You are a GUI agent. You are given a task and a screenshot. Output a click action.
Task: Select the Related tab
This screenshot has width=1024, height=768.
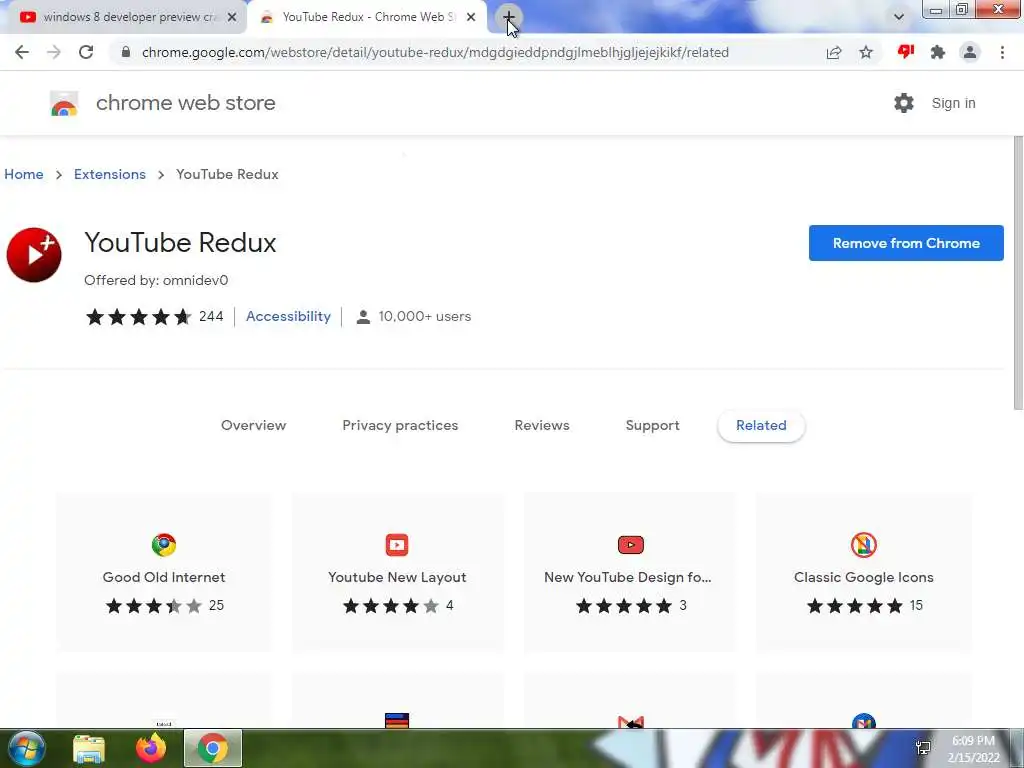click(x=761, y=426)
